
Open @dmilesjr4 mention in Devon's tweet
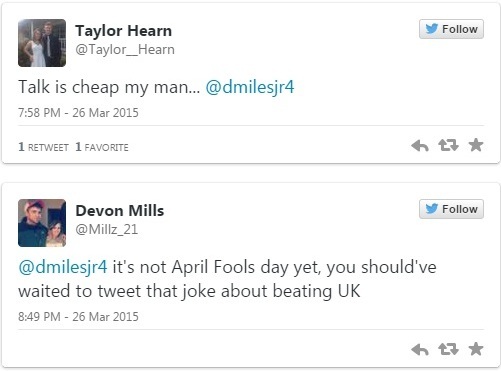point(63,267)
